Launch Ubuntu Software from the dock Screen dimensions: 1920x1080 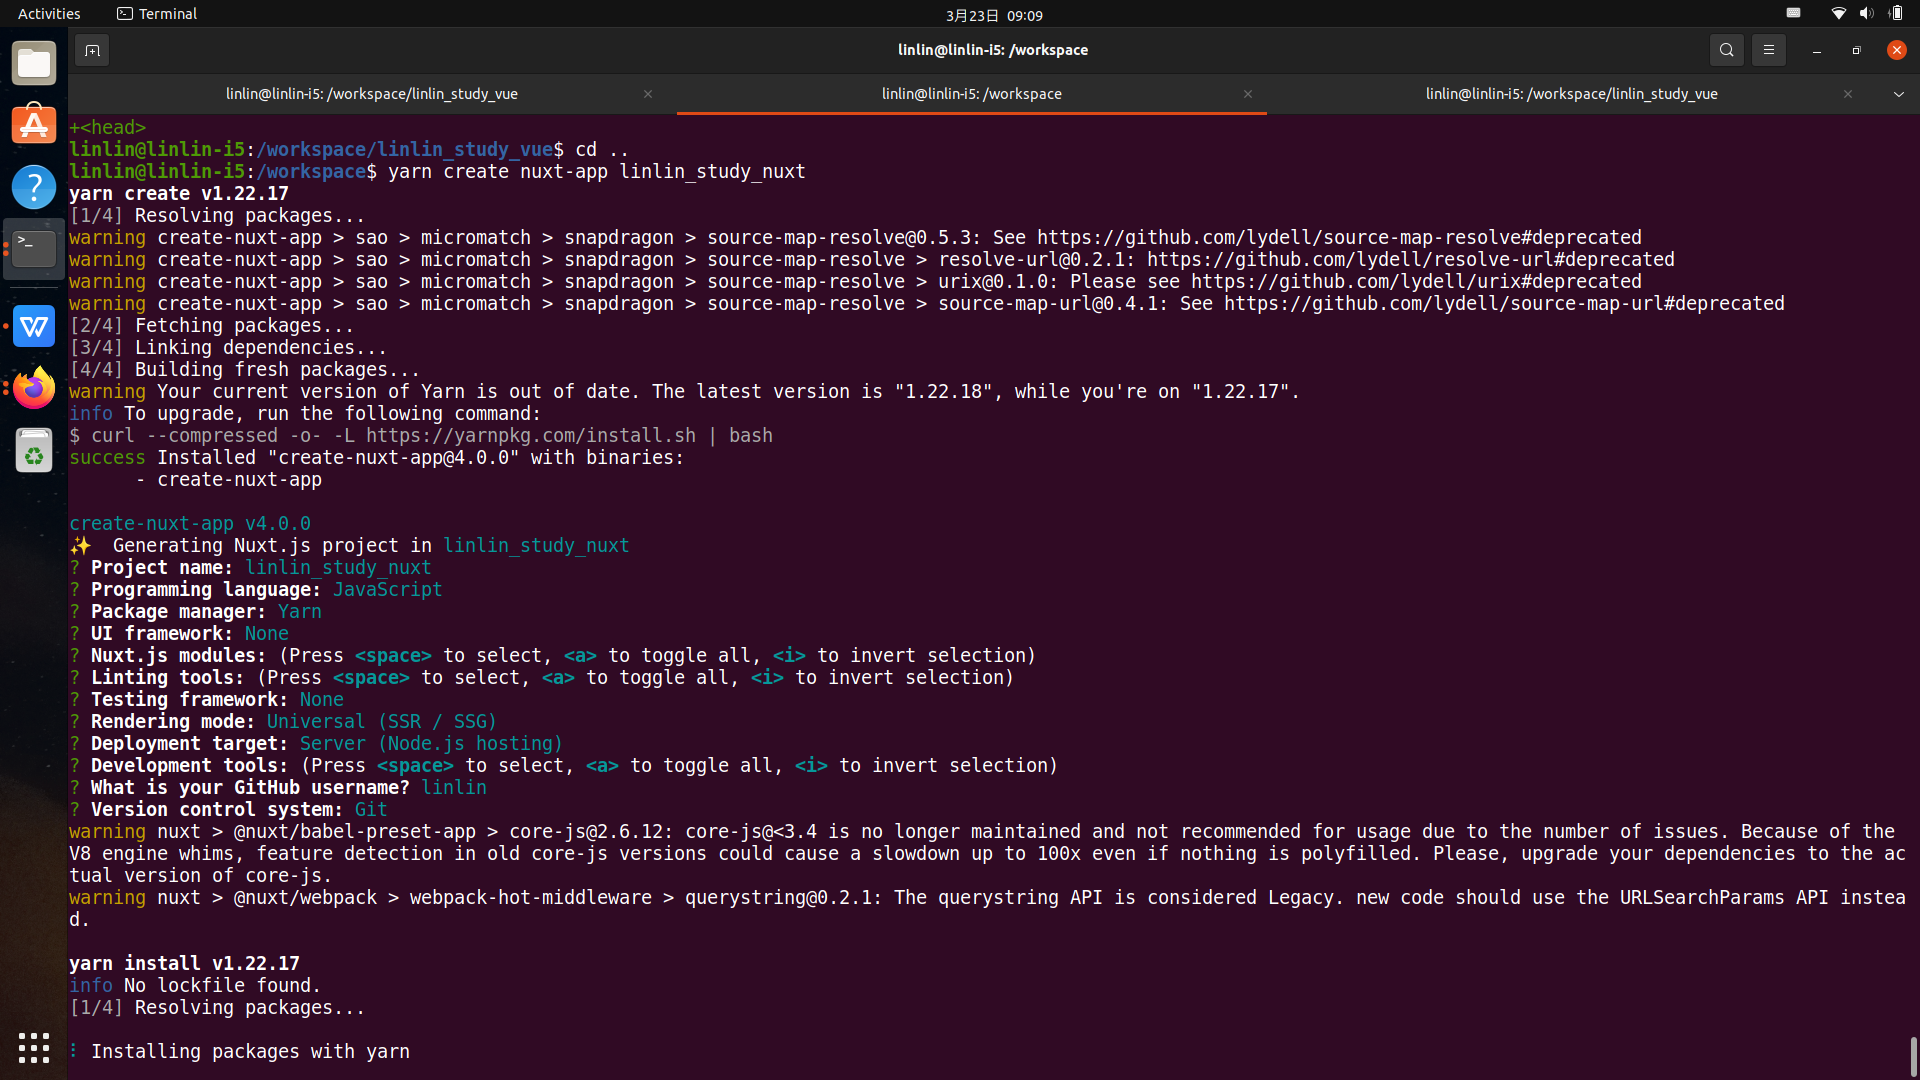[x=34, y=125]
